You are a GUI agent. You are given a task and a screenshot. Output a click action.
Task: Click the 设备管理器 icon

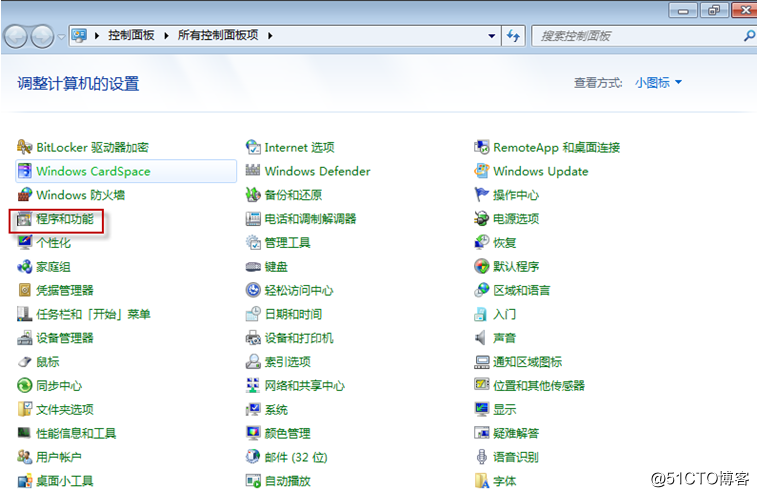click(x=24, y=338)
